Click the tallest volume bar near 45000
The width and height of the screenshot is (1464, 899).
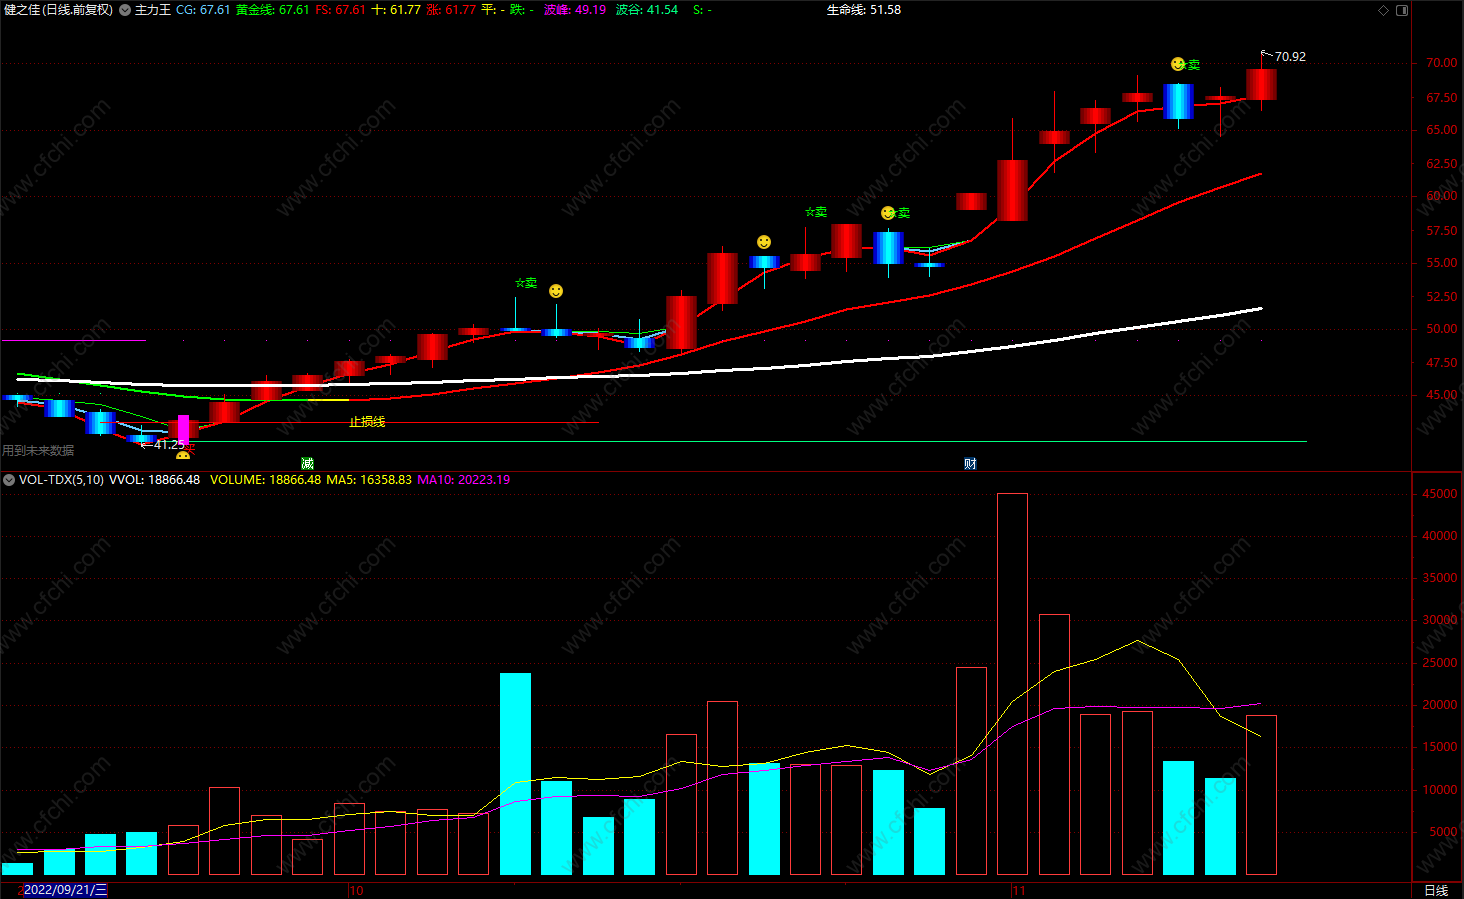(x=1012, y=684)
